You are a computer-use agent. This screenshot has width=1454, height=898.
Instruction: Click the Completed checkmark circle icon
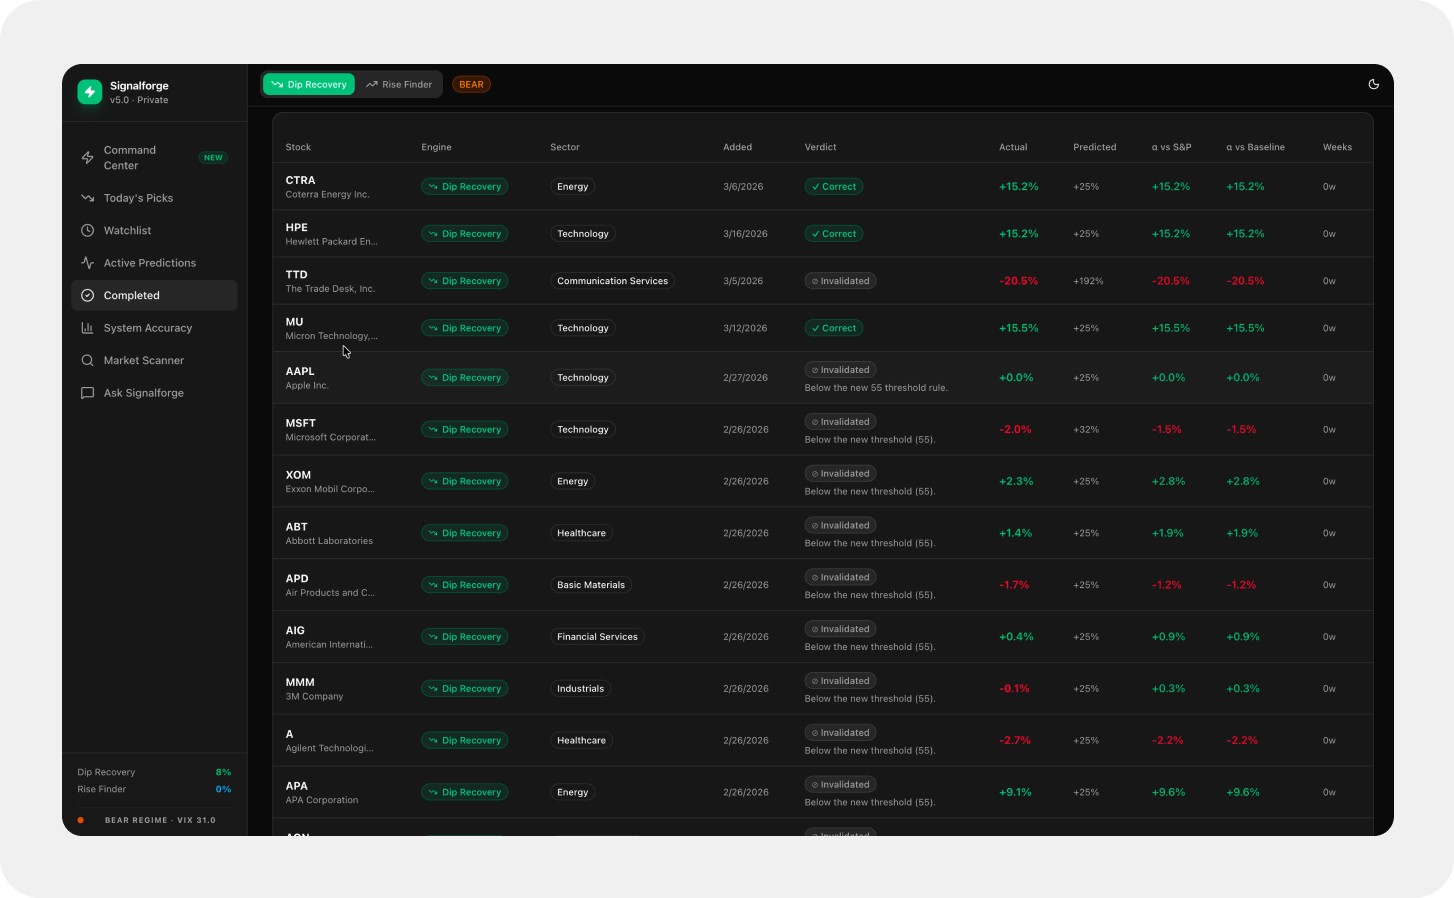(x=87, y=295)
